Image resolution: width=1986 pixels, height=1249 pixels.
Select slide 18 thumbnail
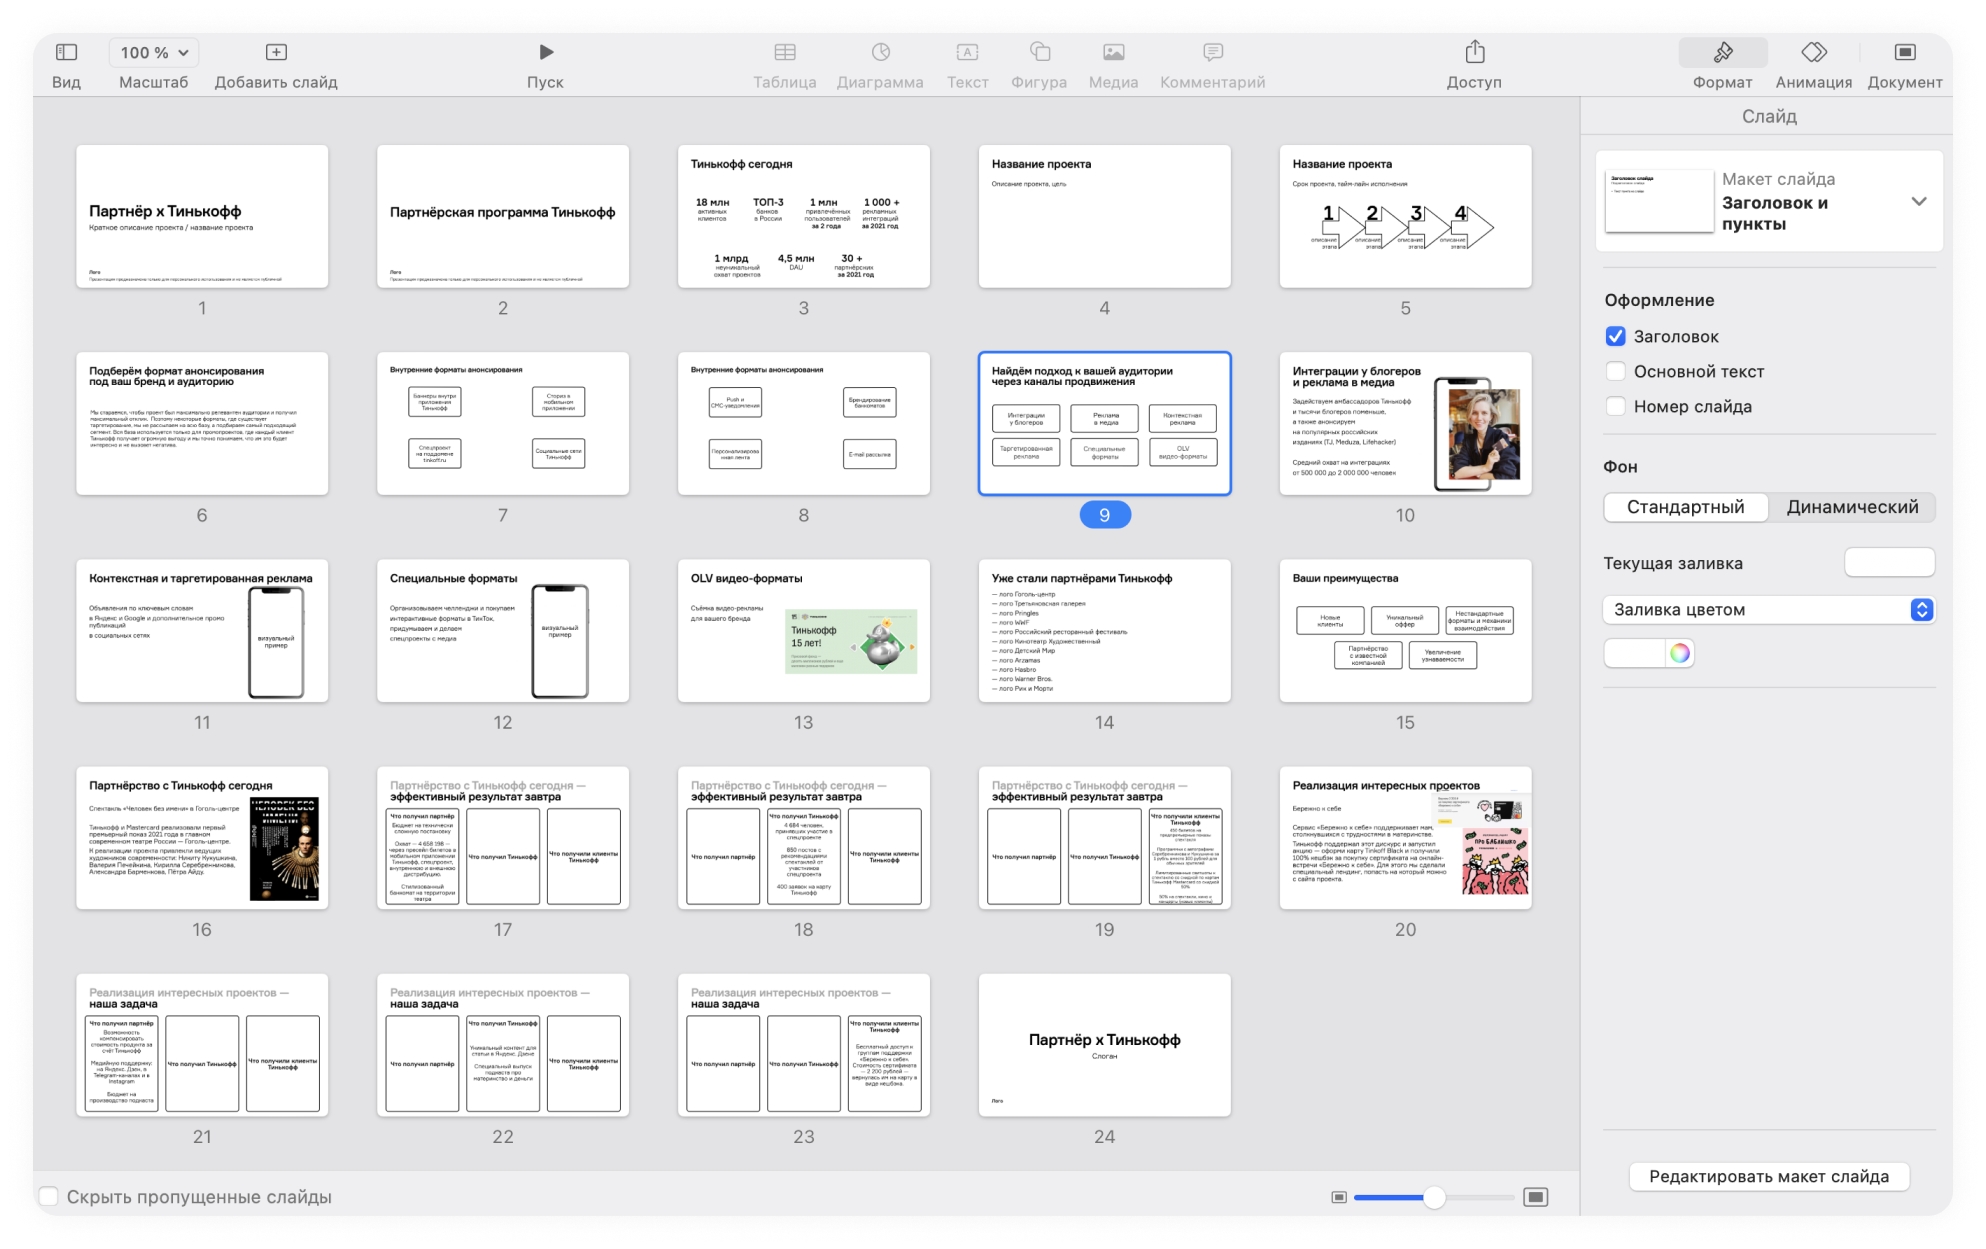point(804,838)
